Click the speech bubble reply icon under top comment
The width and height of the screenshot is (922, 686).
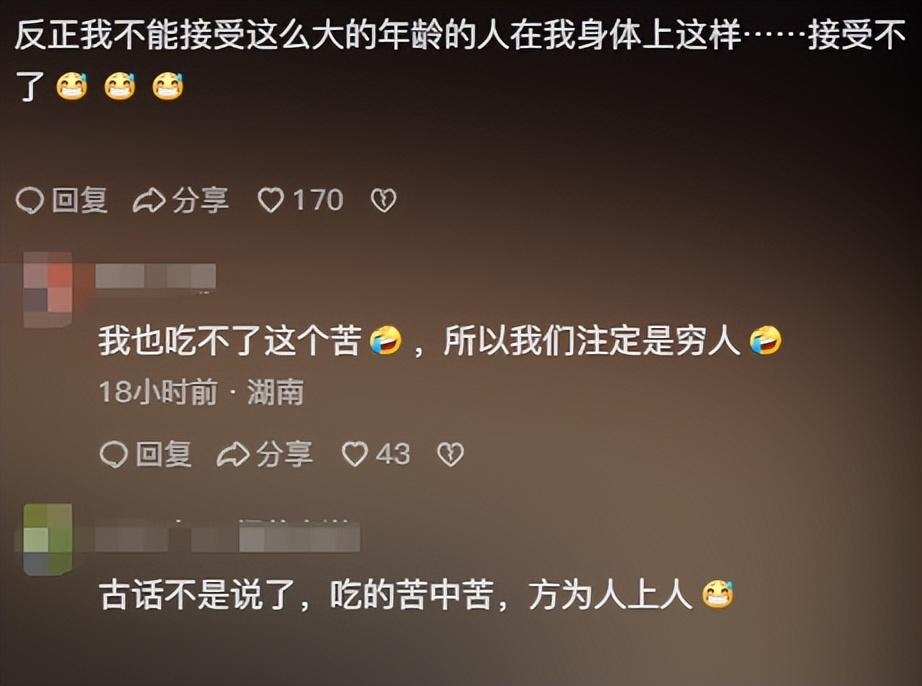(x=29, y=200)
